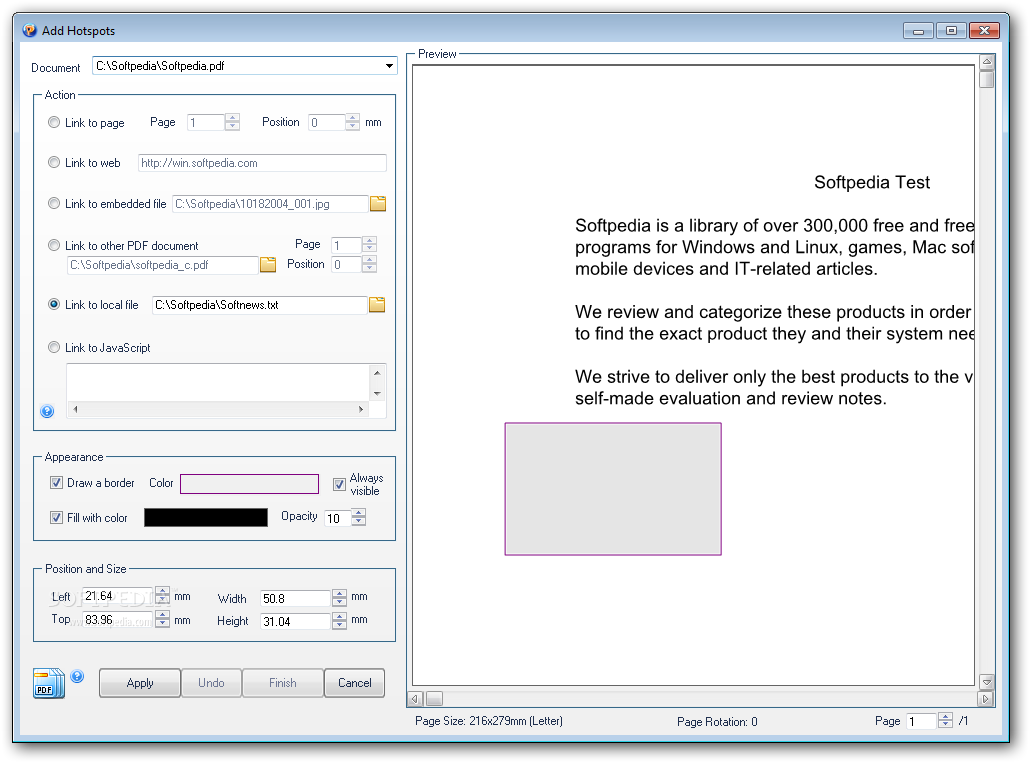Click the Undo button
Screen dimensions: 1030x763
click(x=212, y=683)
